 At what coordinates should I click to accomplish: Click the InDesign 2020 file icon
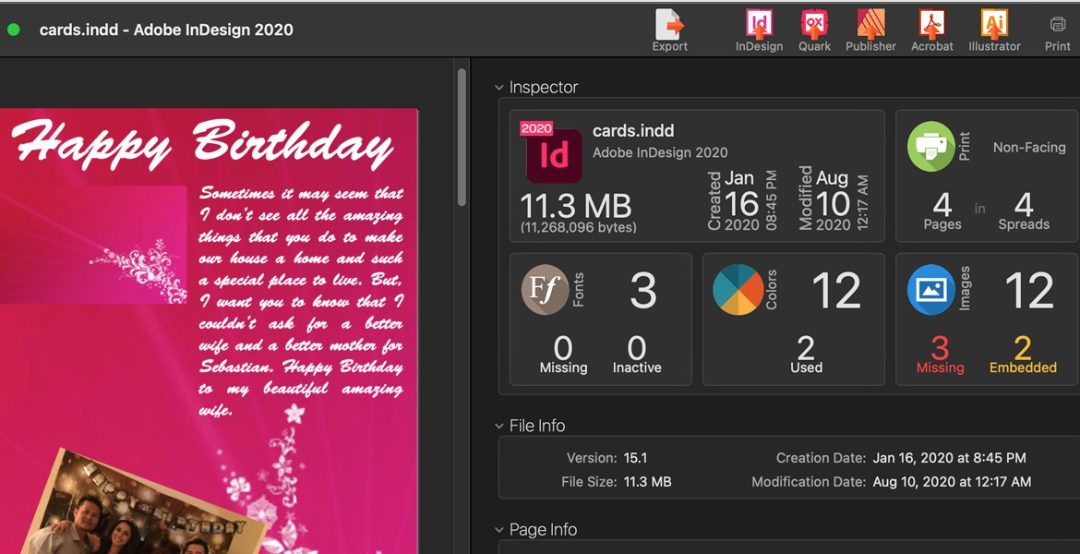point(552,153)
